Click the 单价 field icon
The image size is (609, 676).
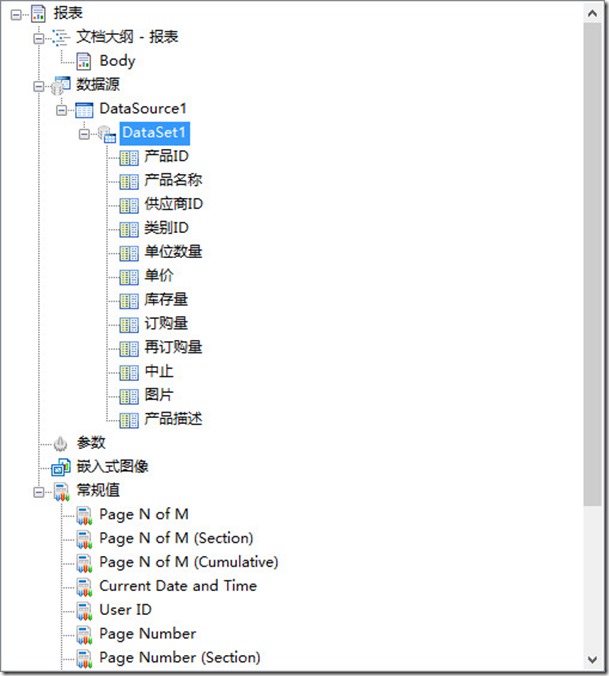pos(129,277)
